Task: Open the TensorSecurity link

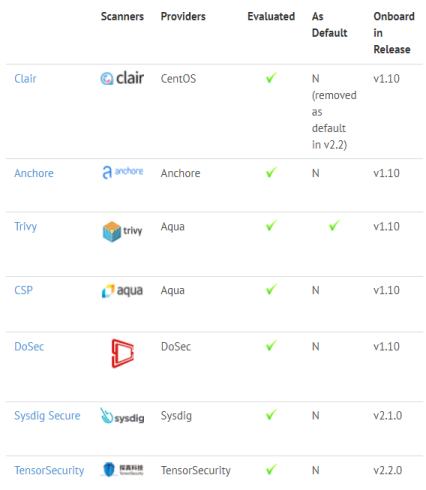Action: pyautogui.click(x=49, y=470)
